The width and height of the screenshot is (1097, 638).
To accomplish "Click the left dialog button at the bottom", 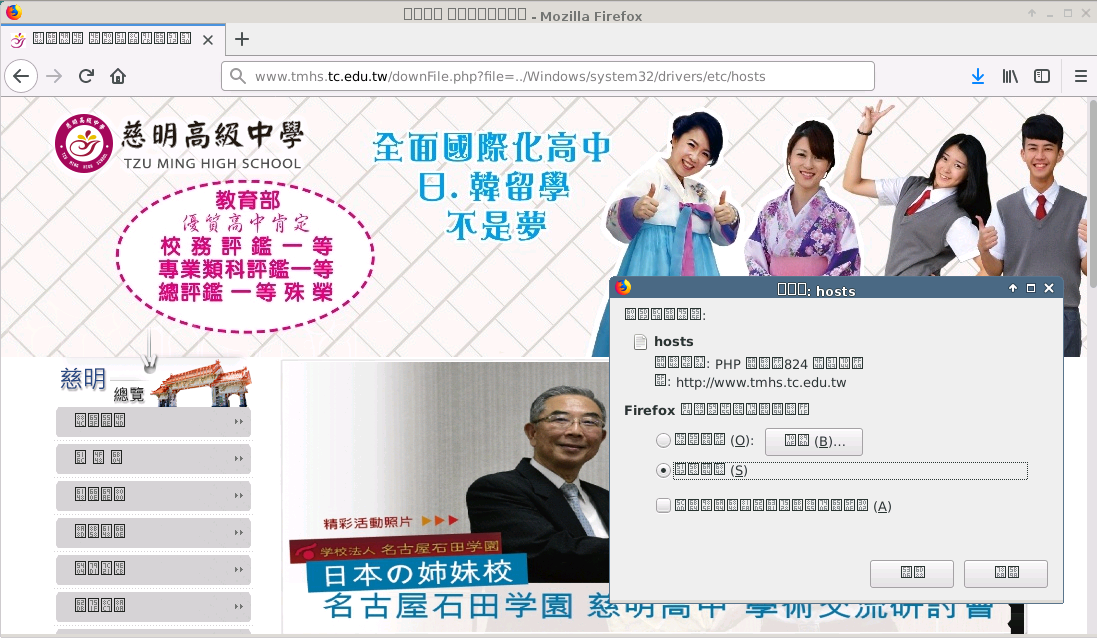I will [912, 574].
